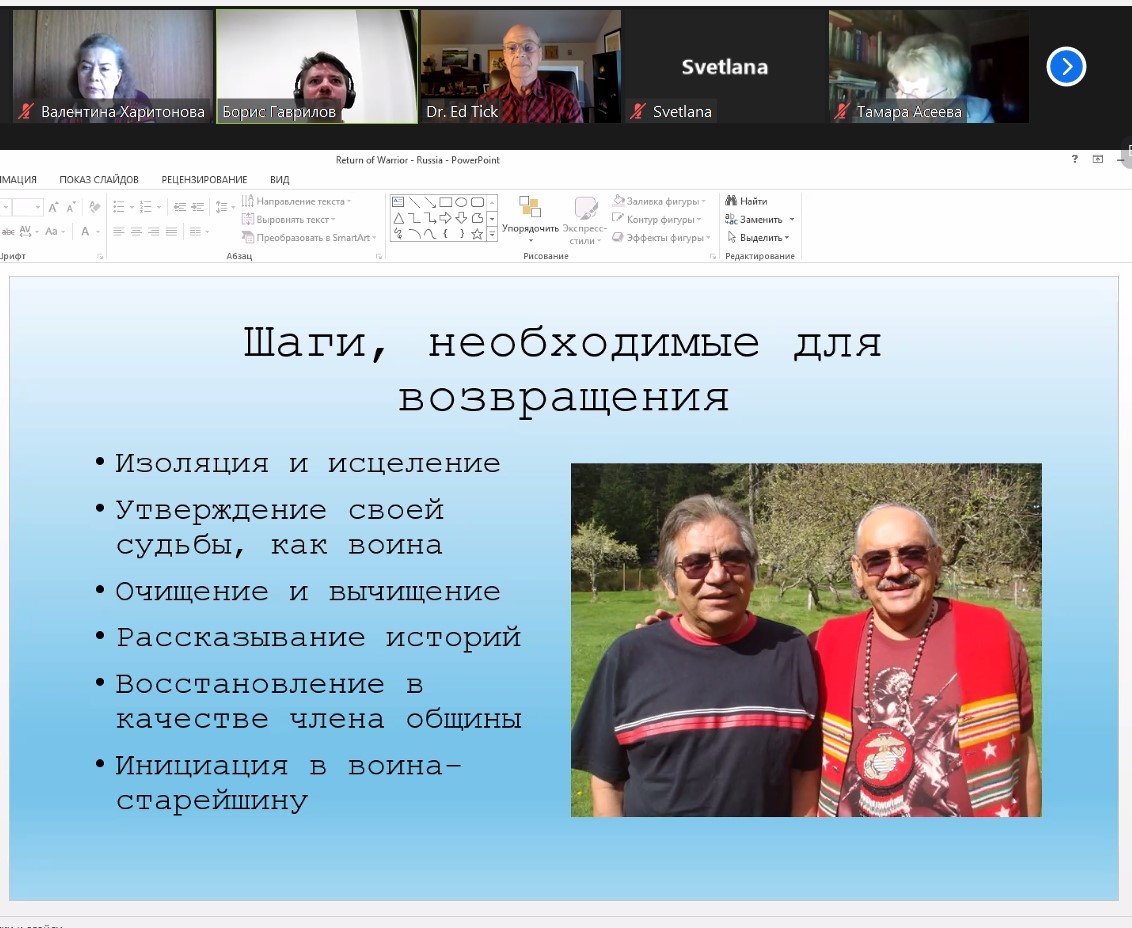Image resolution: width=1132 pixels, height=928 pixels.
Task: Click the Help question mark icon
Action: (x=1075, y=159)
